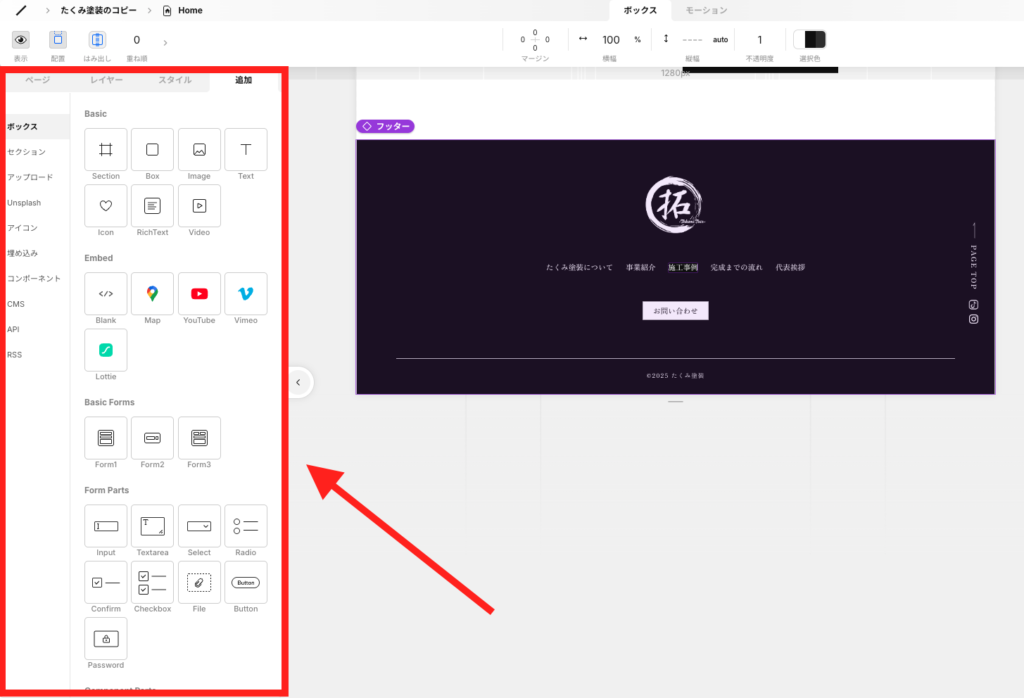Insert a YouTube embed
This screenshot has height=698, width=1024.
click(x=199, y=294)
